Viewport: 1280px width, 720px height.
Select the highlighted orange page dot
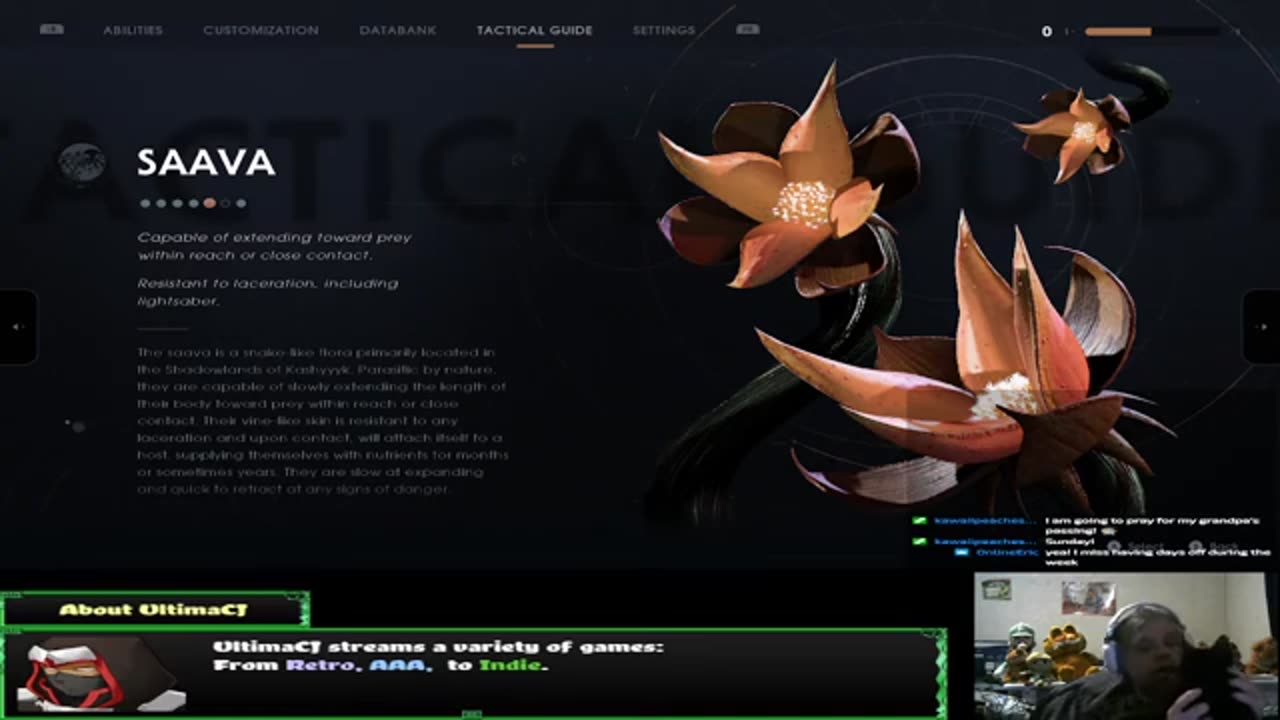point(209,203)
